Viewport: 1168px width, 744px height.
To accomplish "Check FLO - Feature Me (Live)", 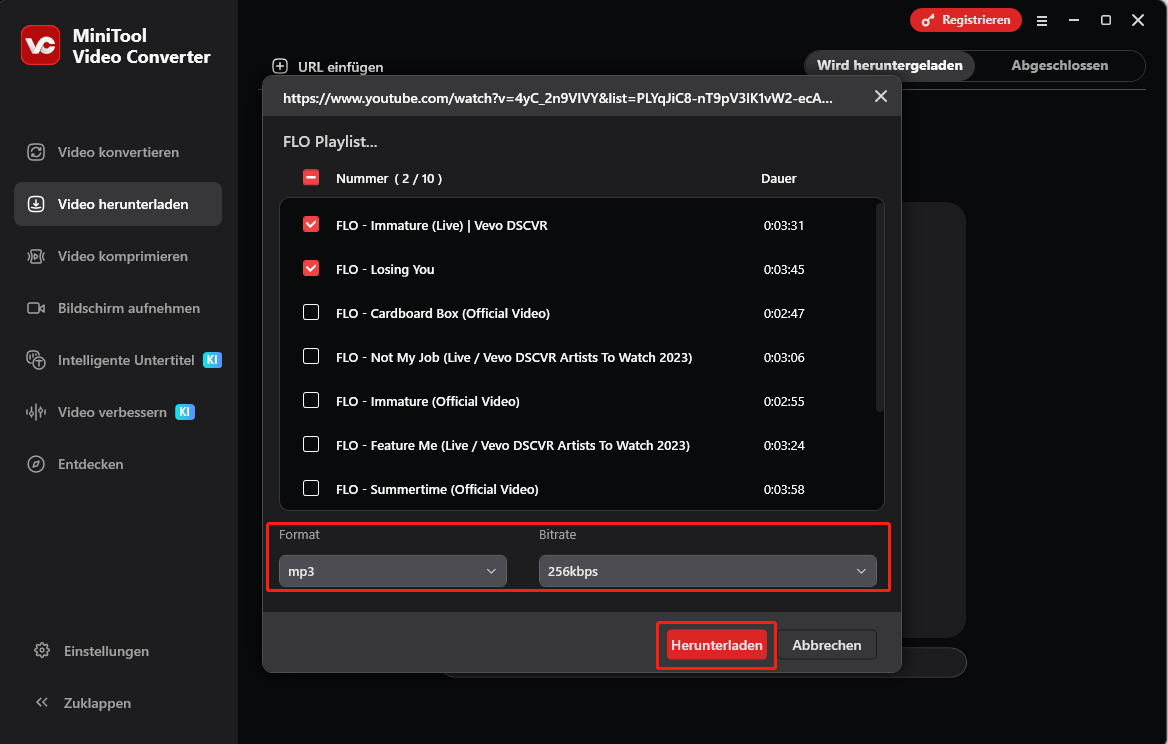I will click(311, 444).
